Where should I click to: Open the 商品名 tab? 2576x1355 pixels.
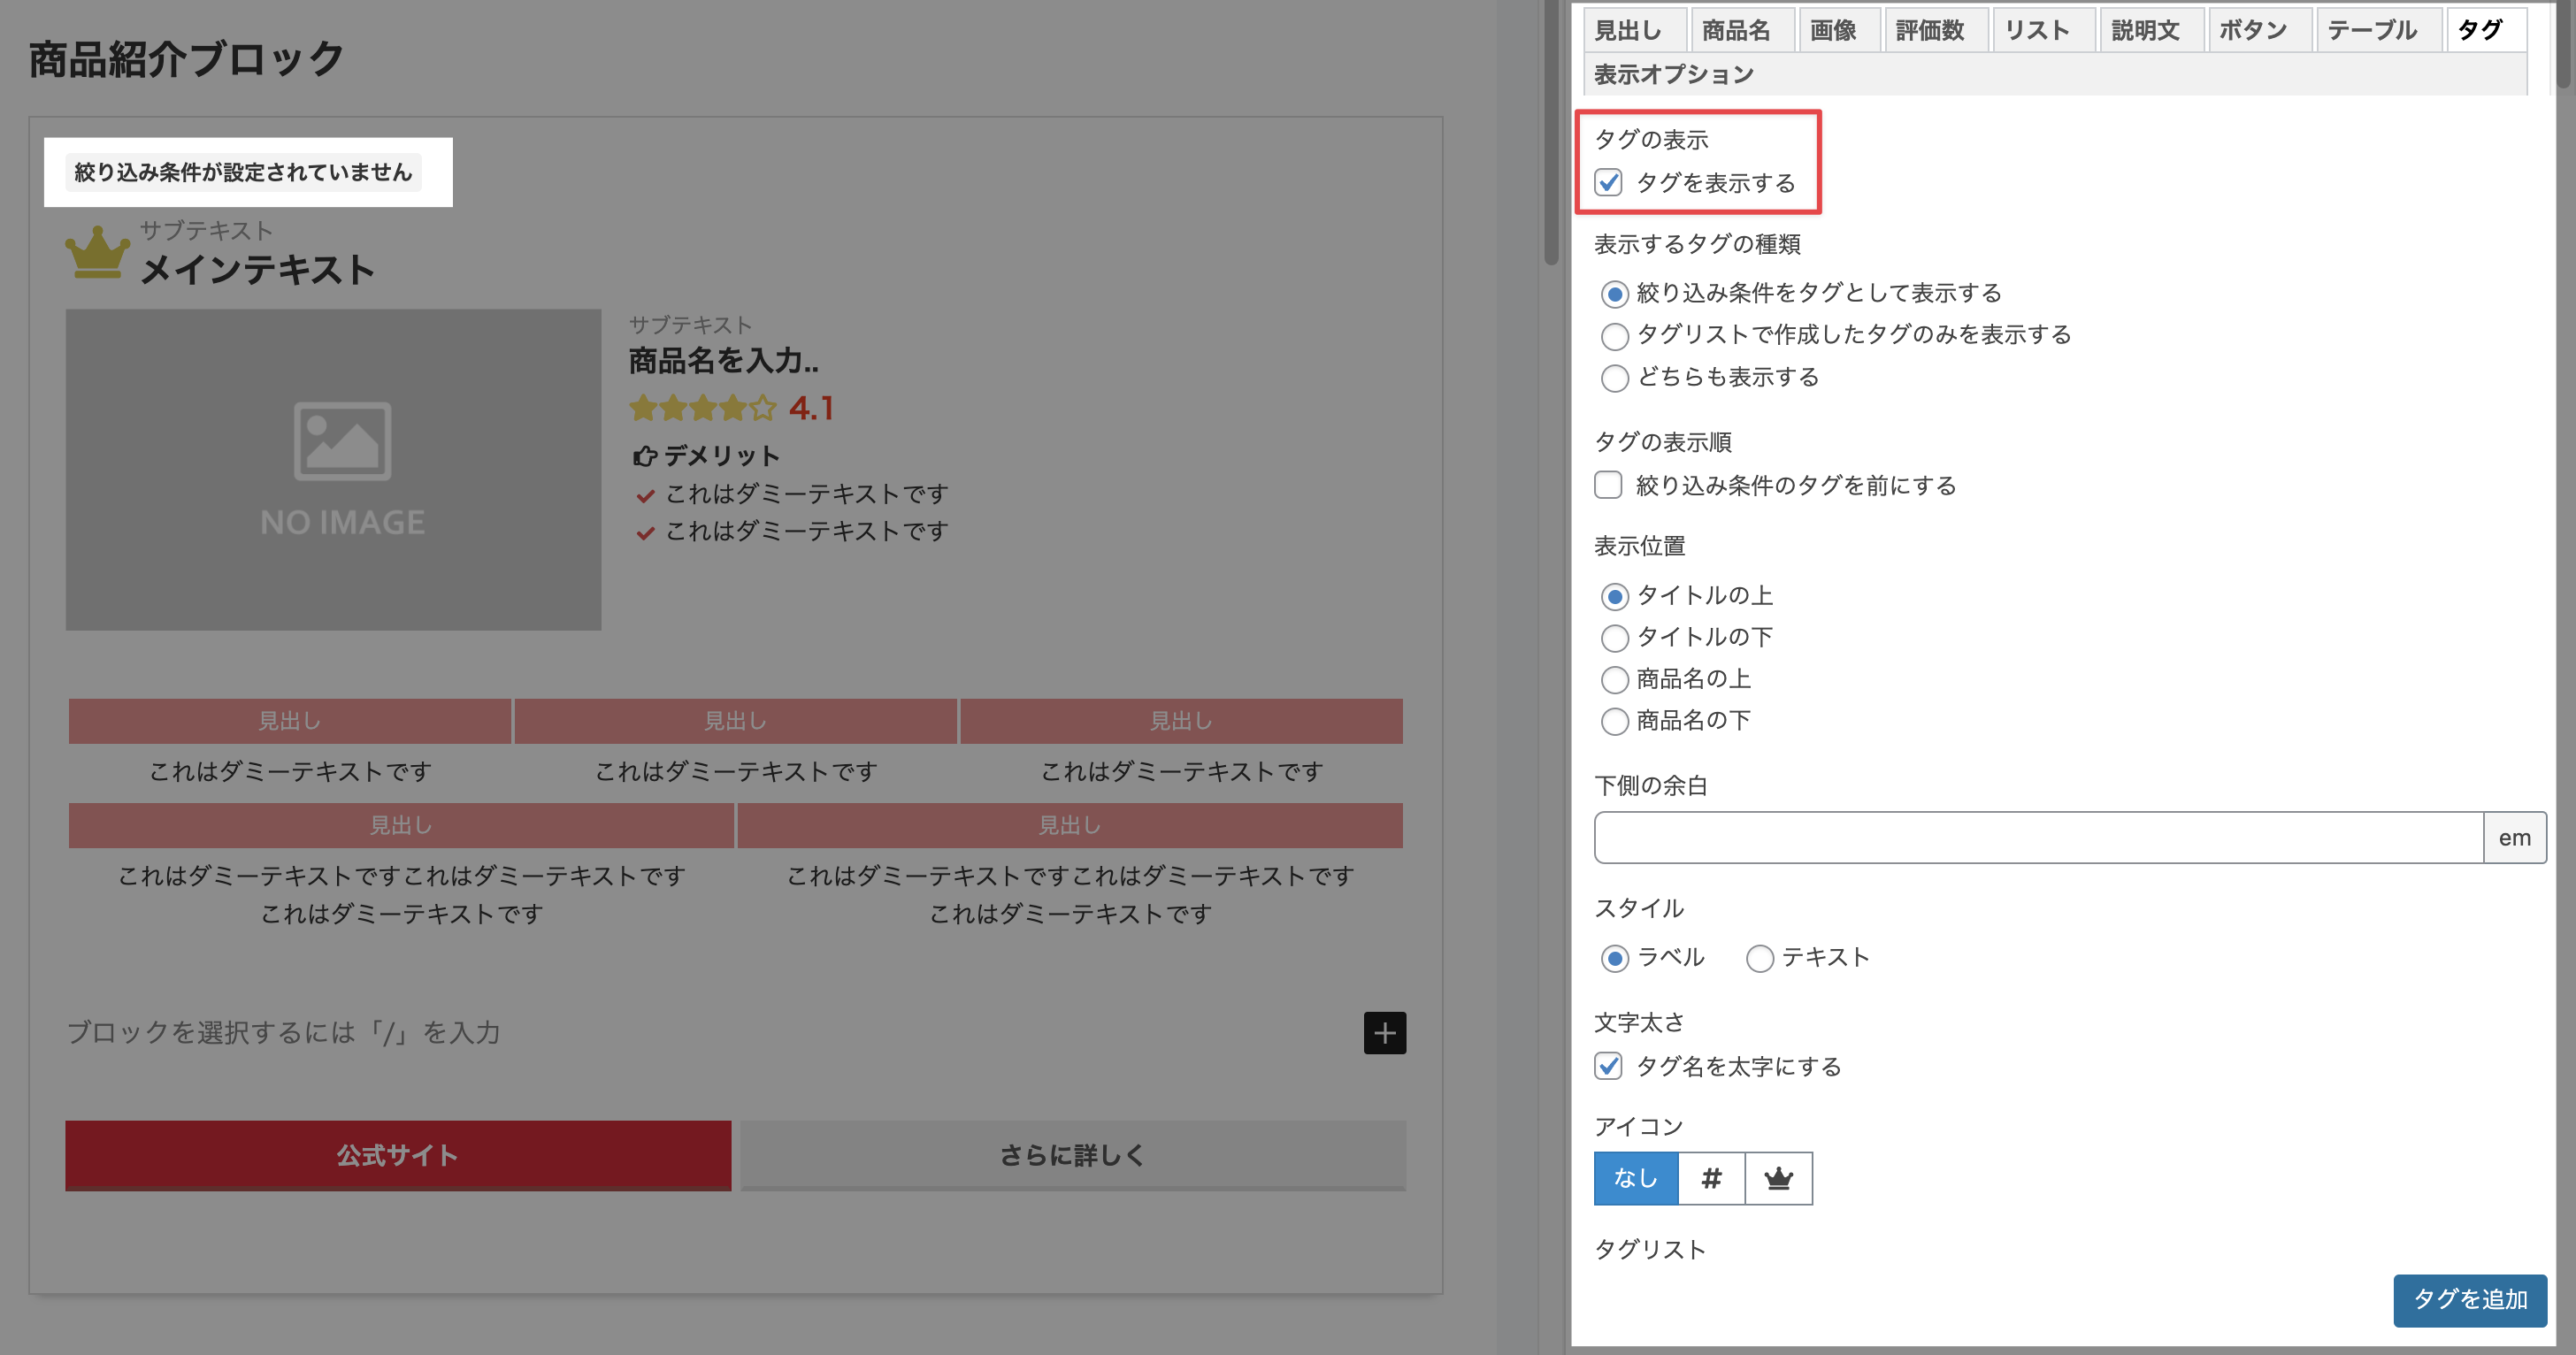(1743, 30)
